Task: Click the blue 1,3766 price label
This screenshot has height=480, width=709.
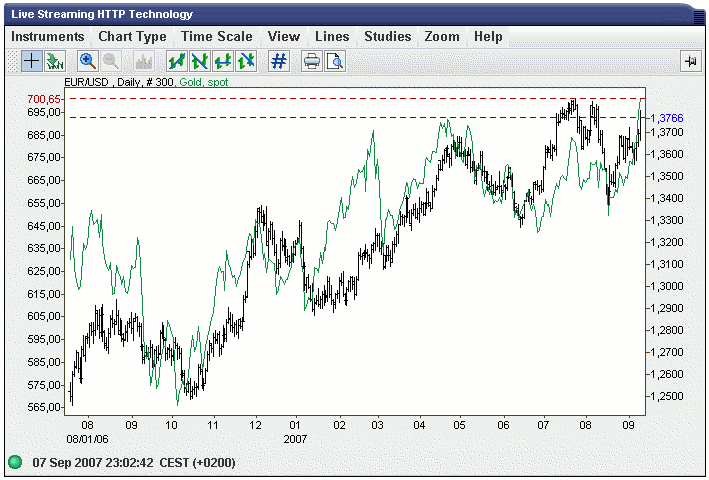Action: tap(666, 118)
